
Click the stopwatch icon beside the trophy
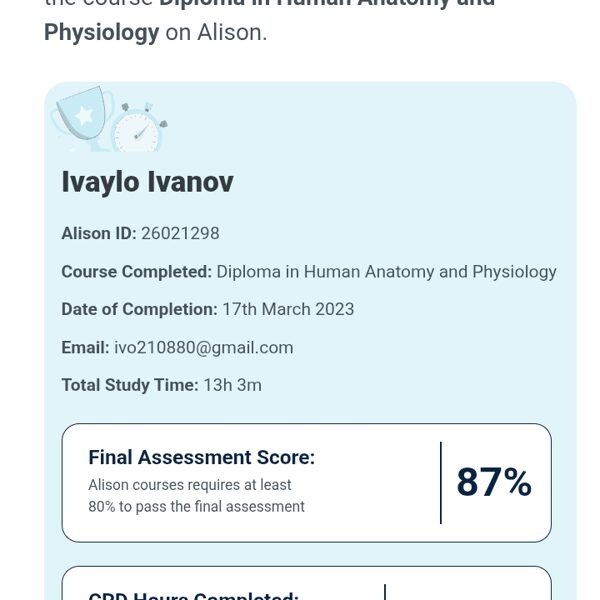click(138, 128)
